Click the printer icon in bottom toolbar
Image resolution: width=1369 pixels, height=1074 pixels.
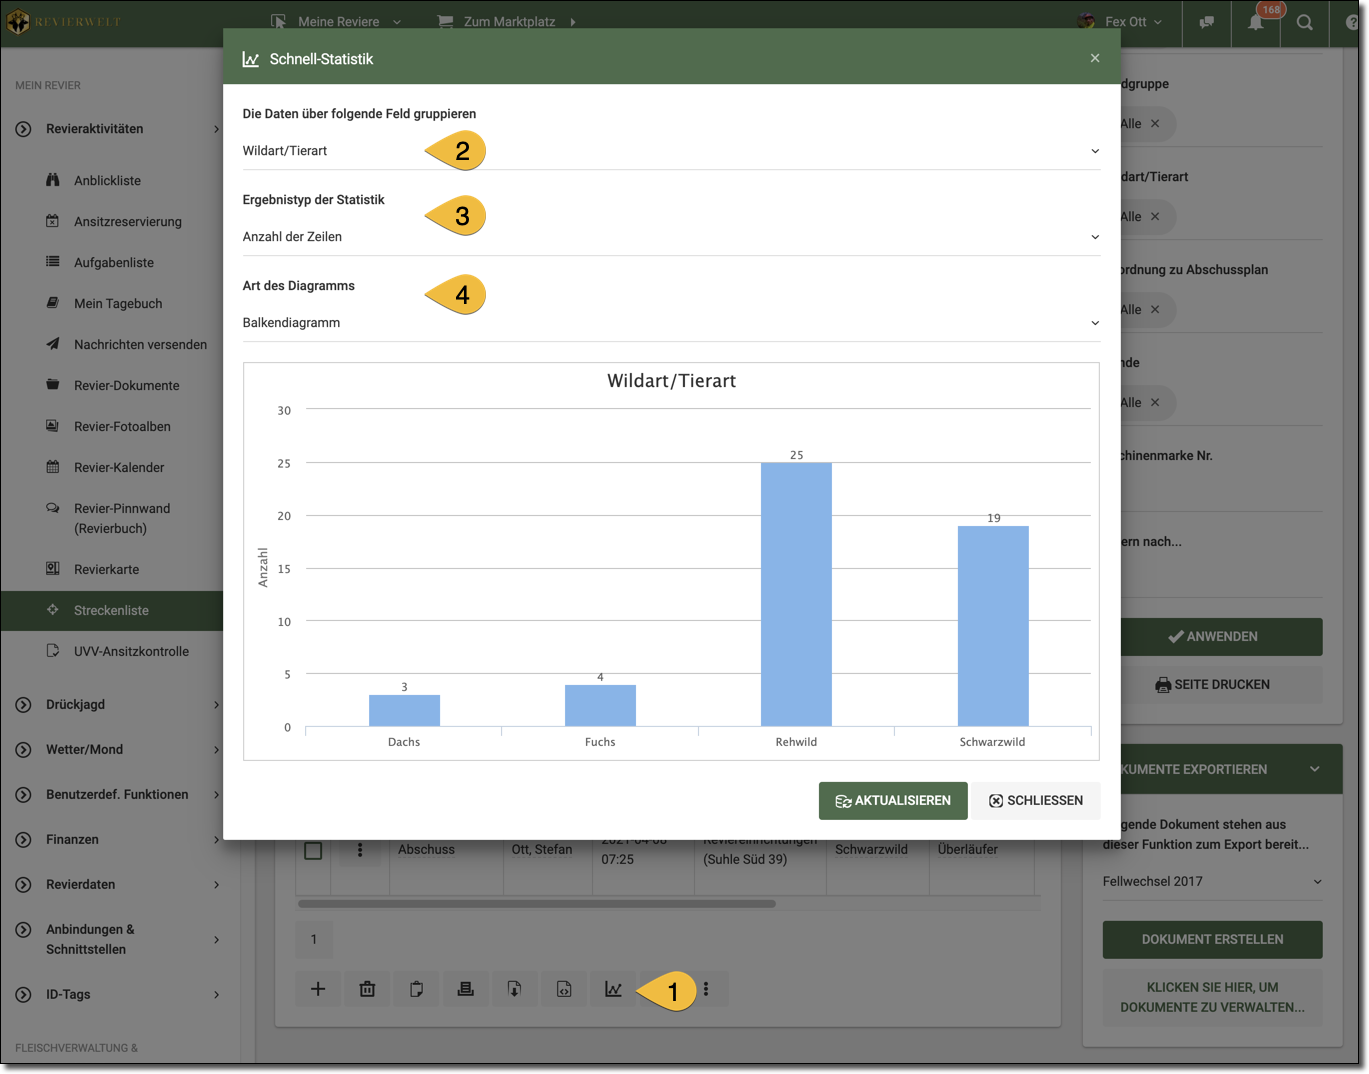click(x=465, y=989)
